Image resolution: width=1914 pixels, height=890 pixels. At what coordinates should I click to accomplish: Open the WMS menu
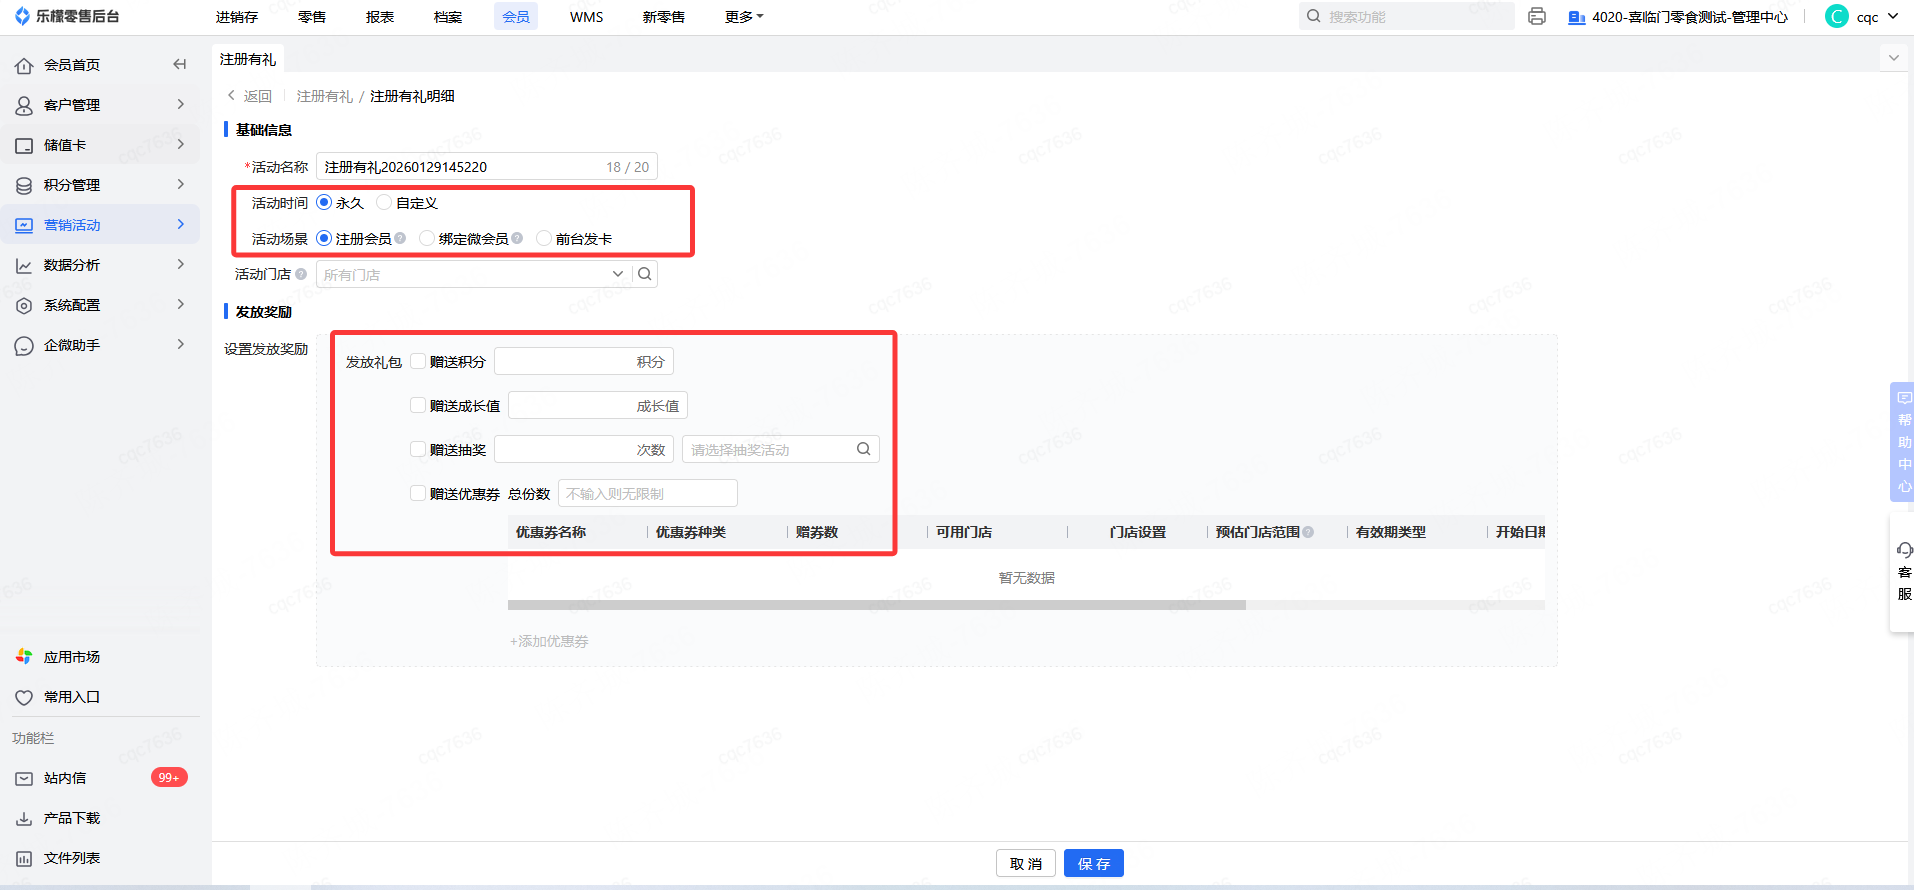[x=587, y=16]
